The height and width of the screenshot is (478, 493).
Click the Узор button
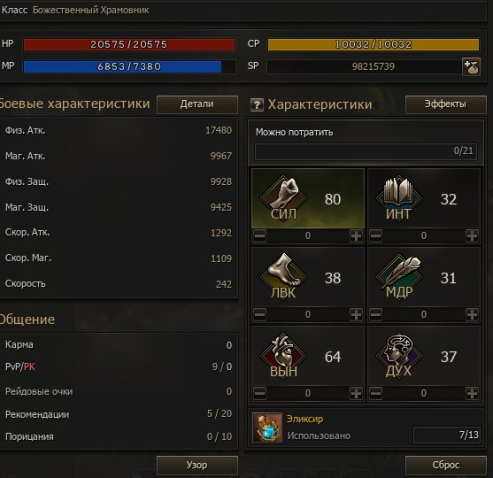(x=197, y=465)
